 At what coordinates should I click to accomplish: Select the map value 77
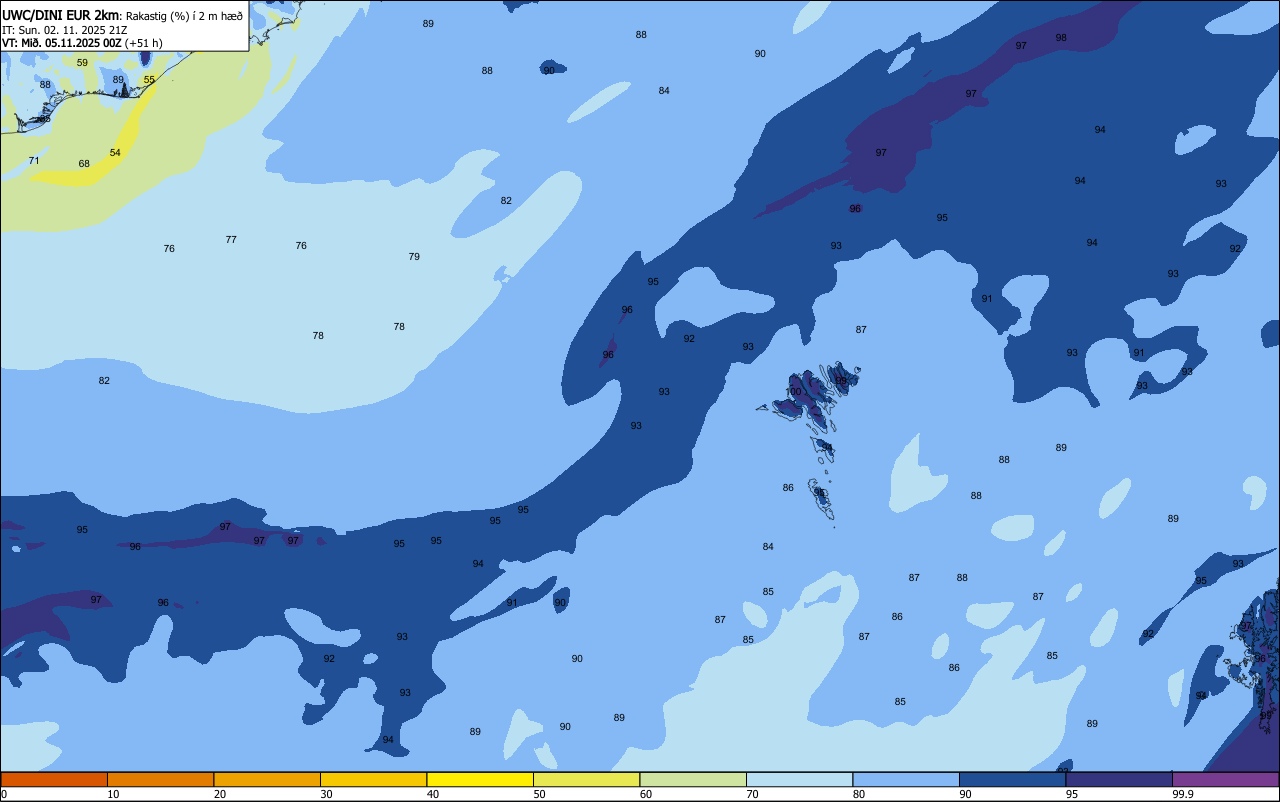[x=231, y=239]
